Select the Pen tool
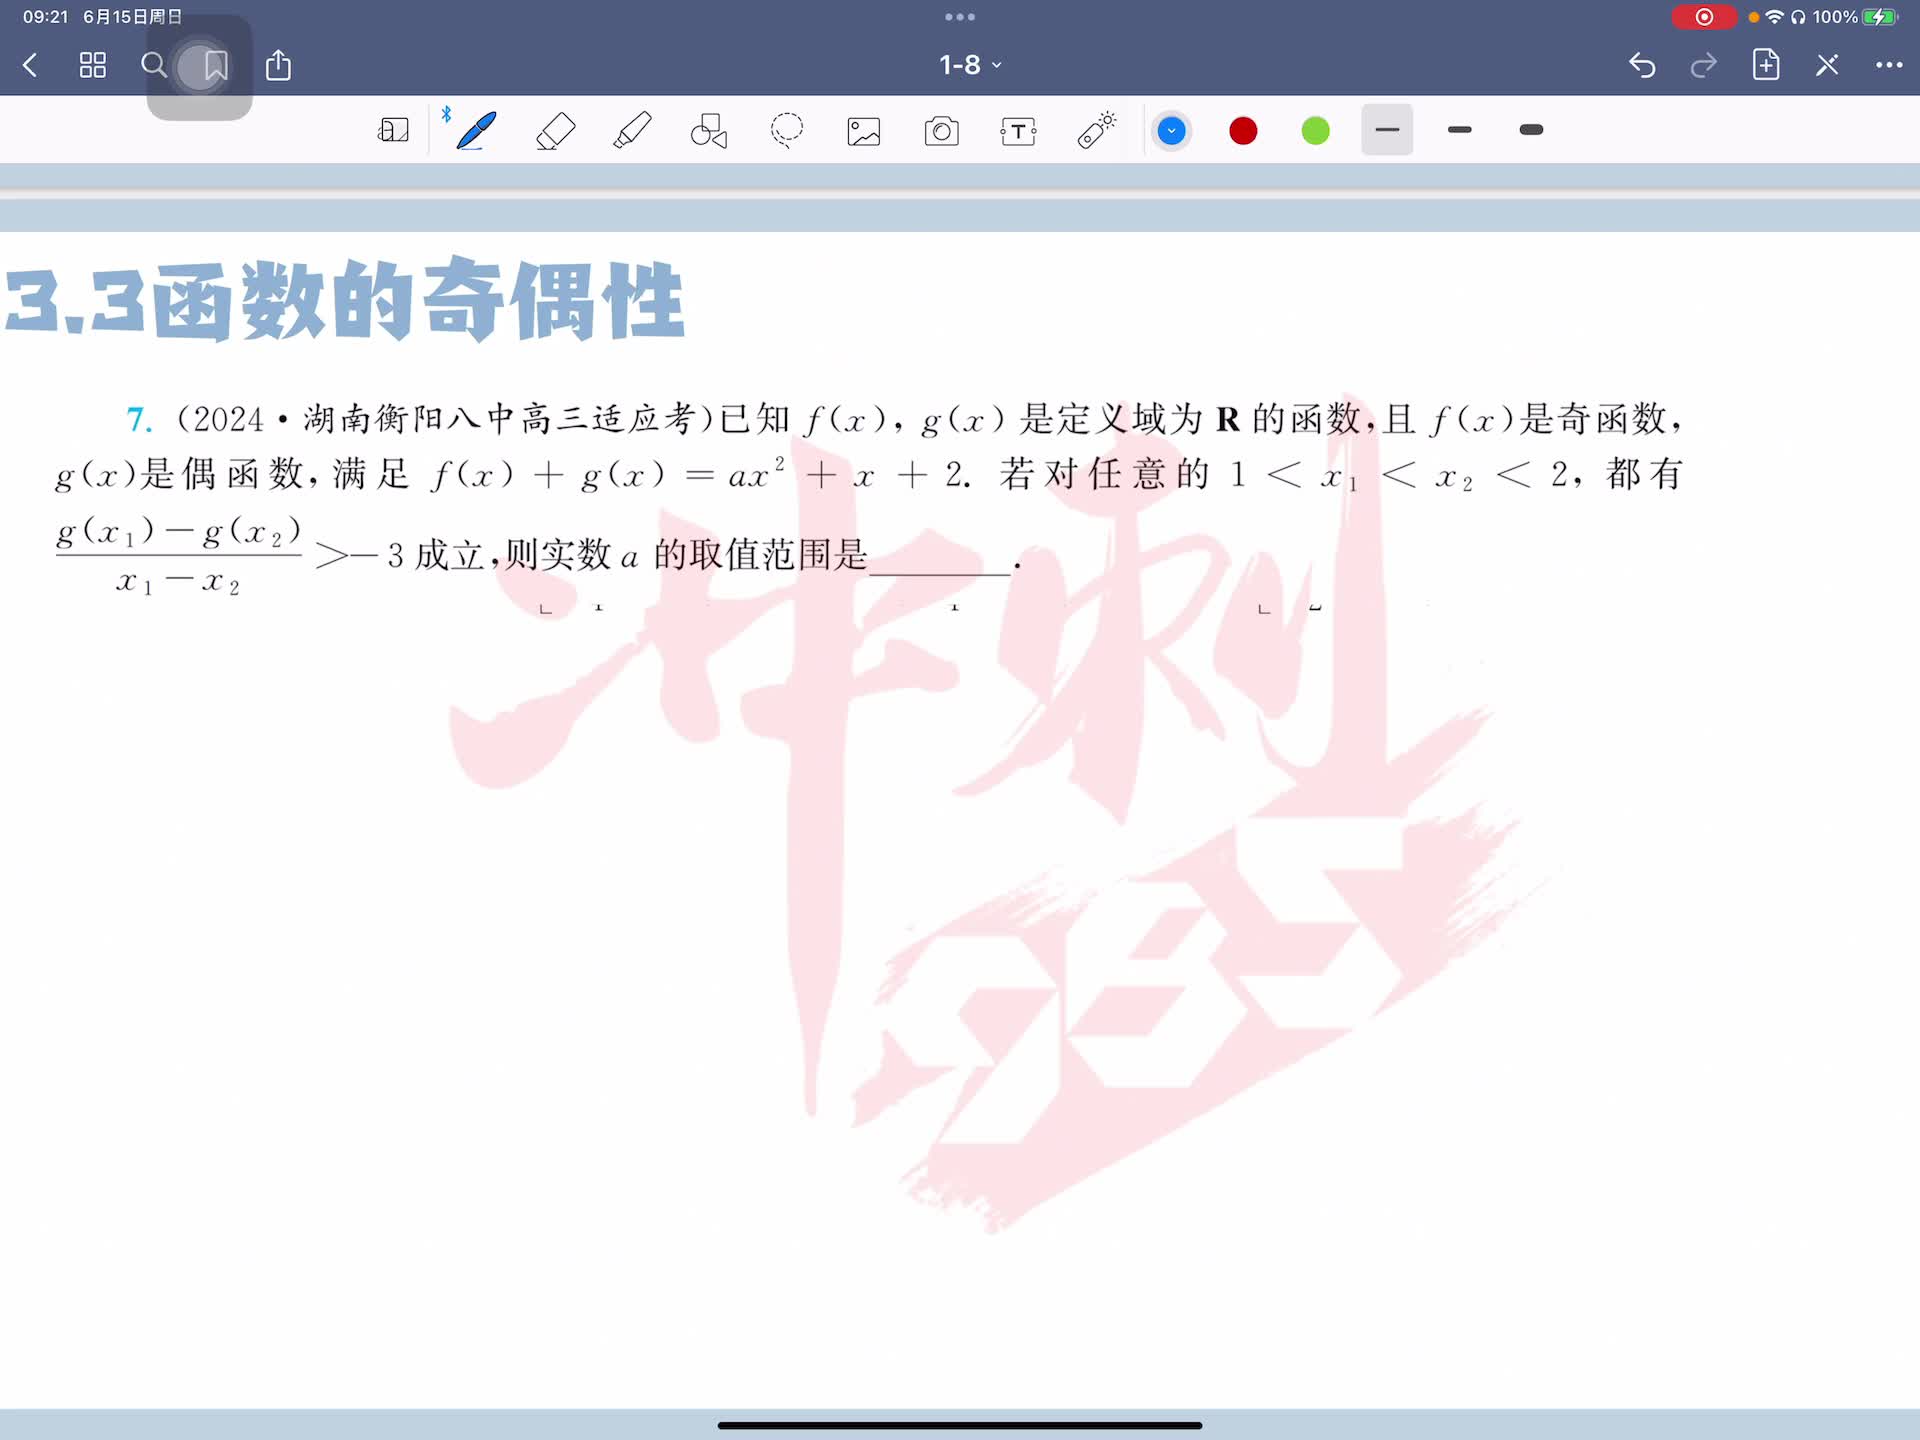Image resolution: width=1920 pixels, height=1440 pixels. 476,131
